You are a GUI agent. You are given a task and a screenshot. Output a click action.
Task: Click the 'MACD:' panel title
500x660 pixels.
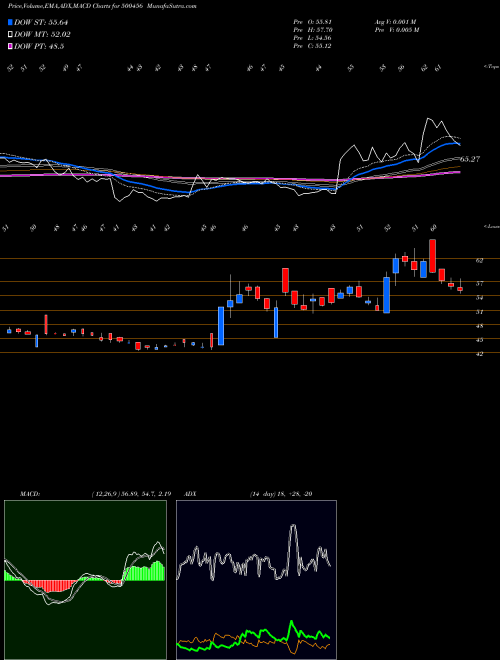coord(30,494)
